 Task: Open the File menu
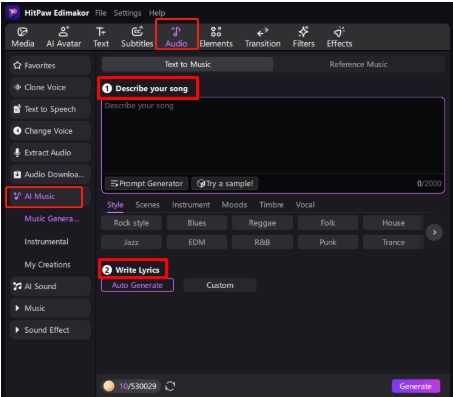point(101,13)
